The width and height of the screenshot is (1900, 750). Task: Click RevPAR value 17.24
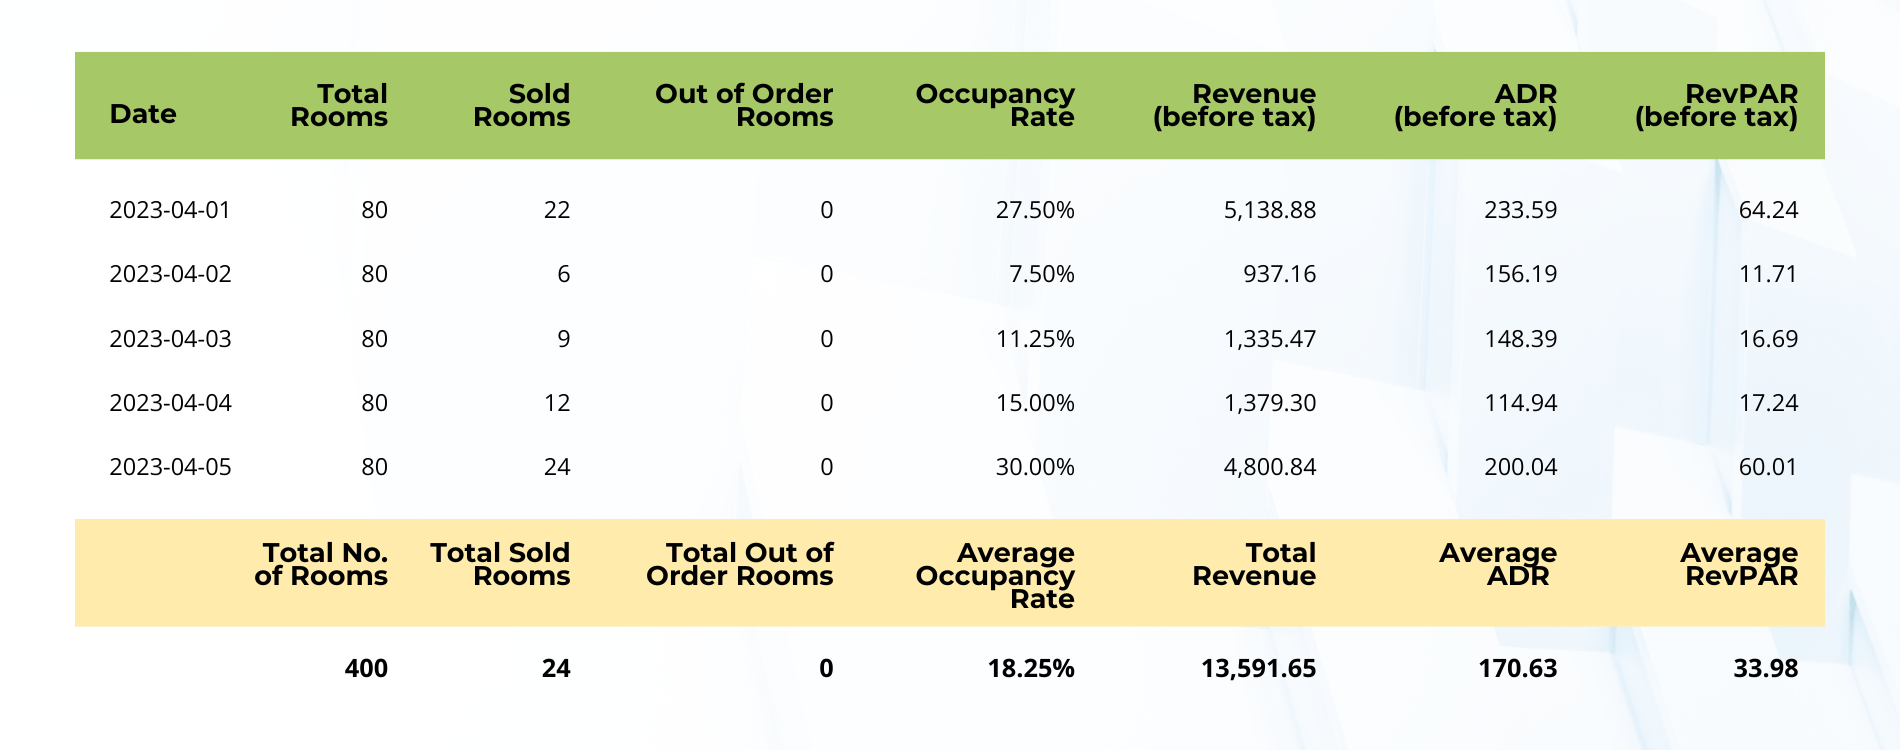[x=1768, y=403]
